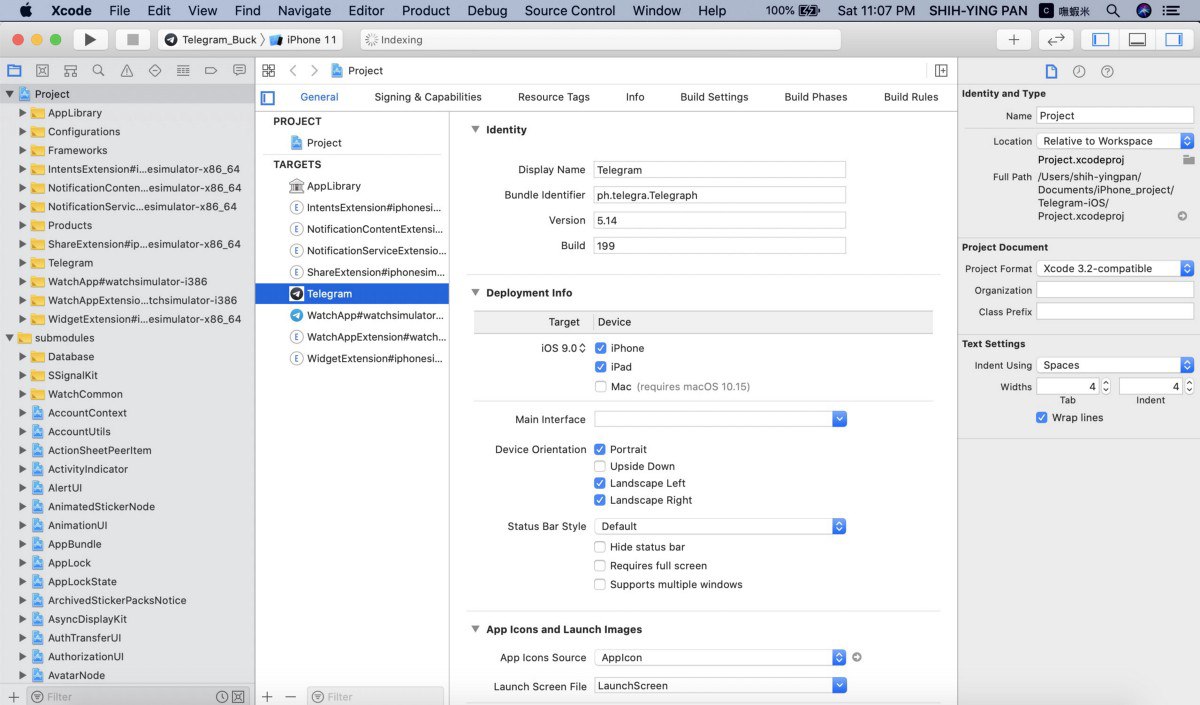
Task: Show the File inspector icon
Action: point(1051,72)
